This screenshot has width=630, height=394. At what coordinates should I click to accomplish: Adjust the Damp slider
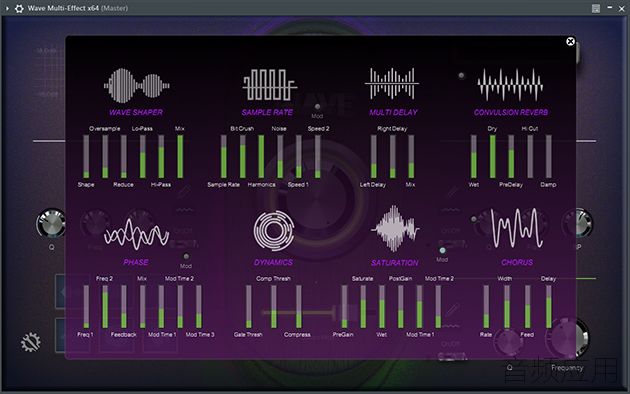pyautogui.click(x=549, y=156)
